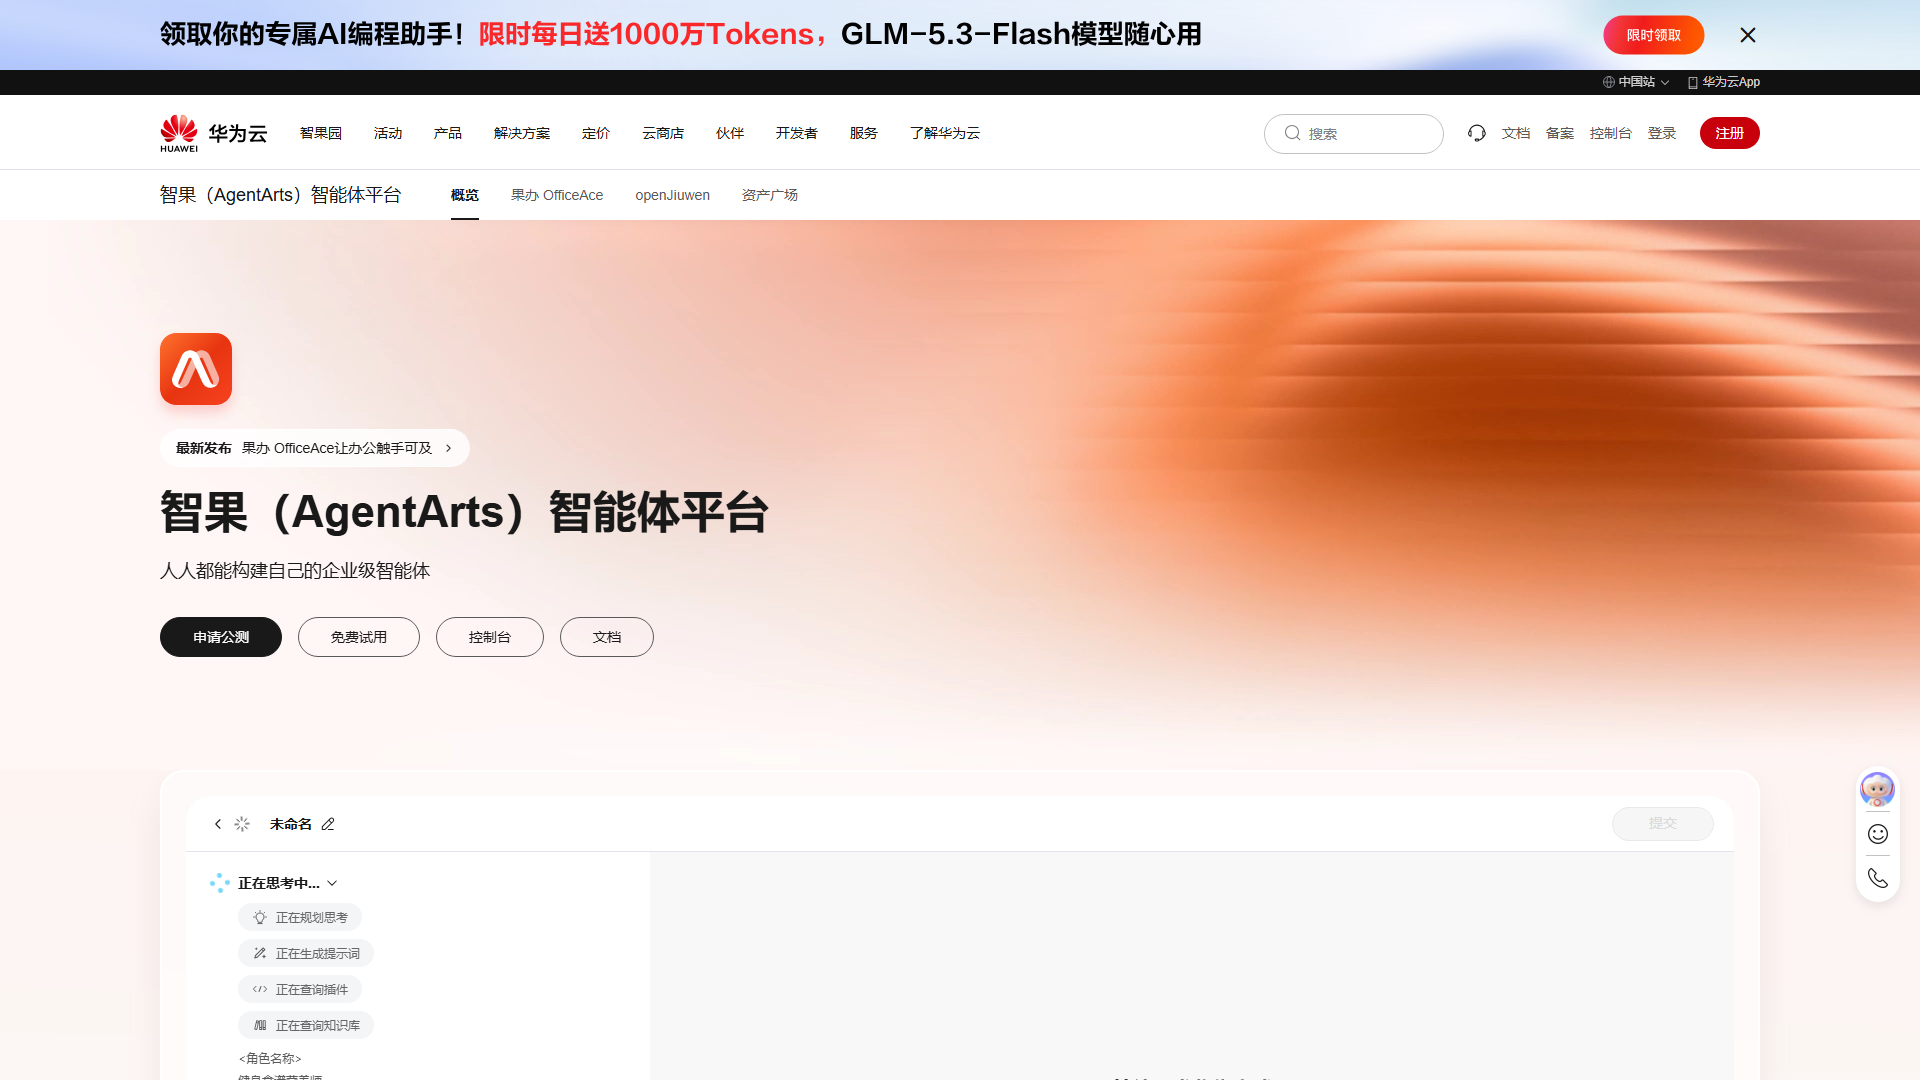Click the globe icon beside 中国站
This screenshot has height=1080, width=1920.
click(x=1609, y=82)
